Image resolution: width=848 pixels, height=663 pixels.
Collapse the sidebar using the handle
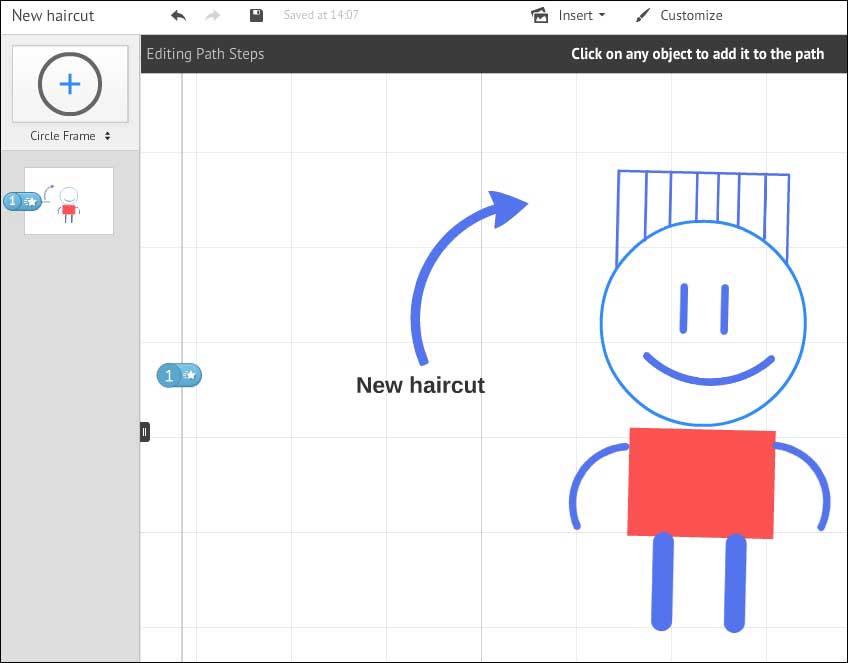click(x=145, y=432)
